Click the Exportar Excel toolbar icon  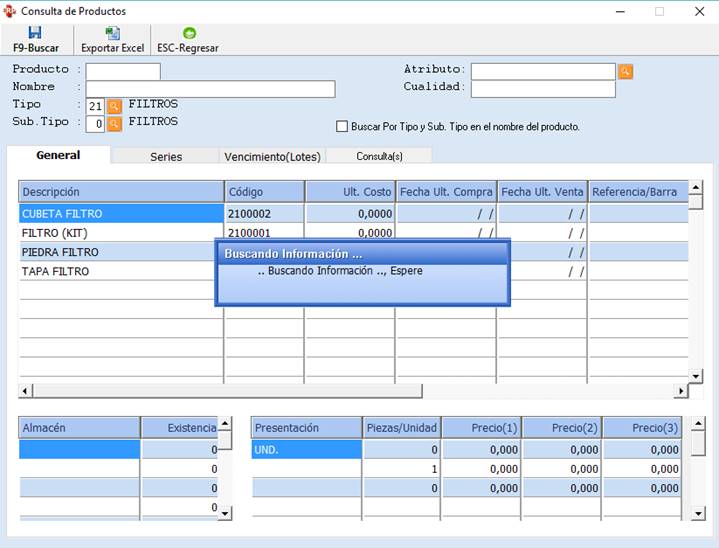pyautogui.click(x=112, y=33)
